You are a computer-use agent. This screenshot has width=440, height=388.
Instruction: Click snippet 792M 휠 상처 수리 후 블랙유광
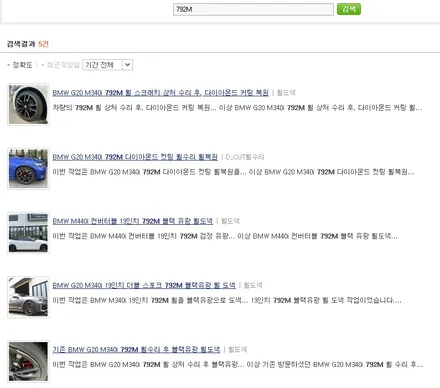point(238,364)
